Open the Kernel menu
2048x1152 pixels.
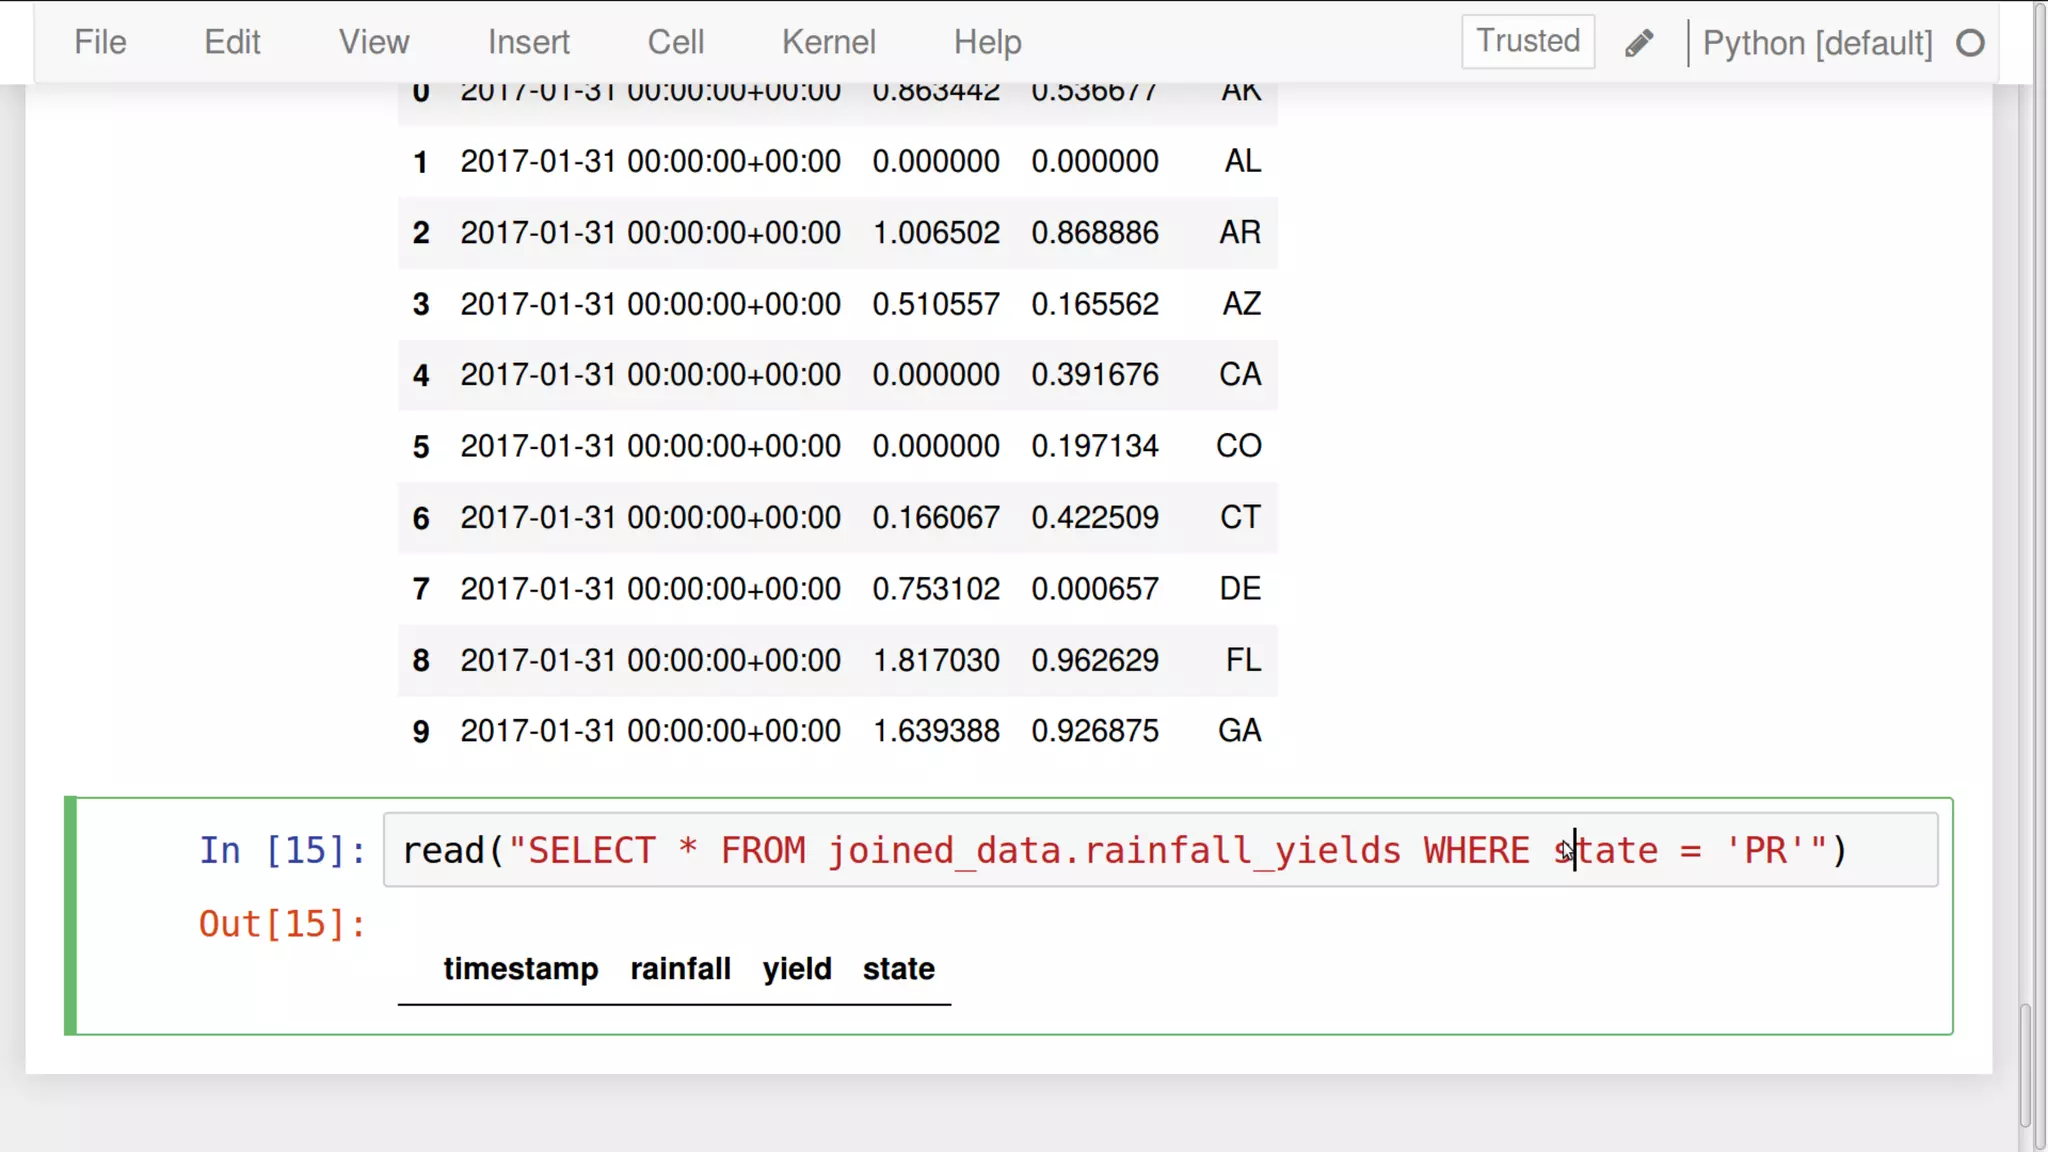point(828,42)
